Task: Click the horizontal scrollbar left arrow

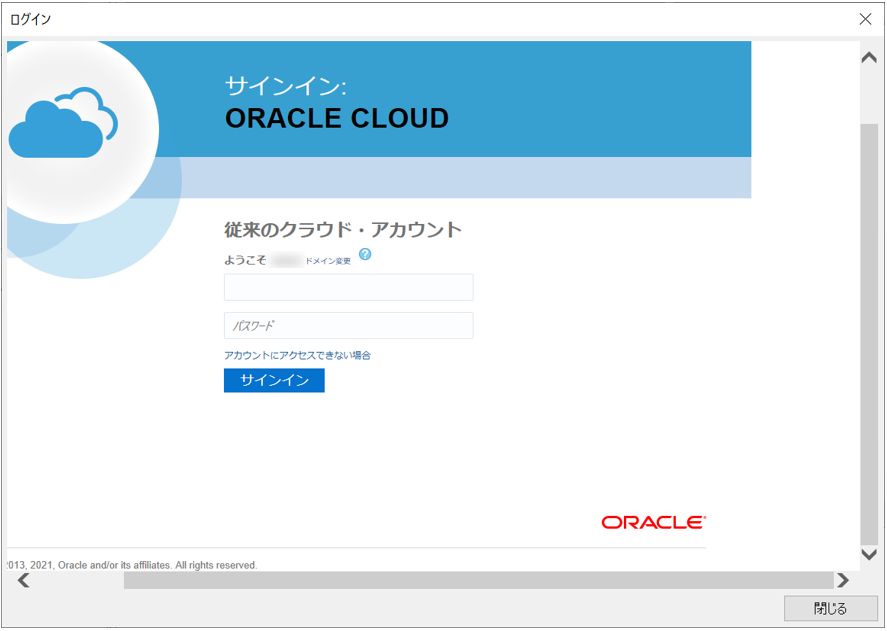Action: click(x=23, y=580)
